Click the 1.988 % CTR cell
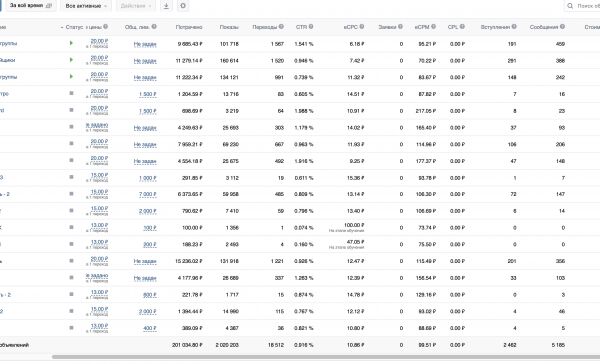The image size is (600, 364). pyautogui.click(x=304, y=111)
